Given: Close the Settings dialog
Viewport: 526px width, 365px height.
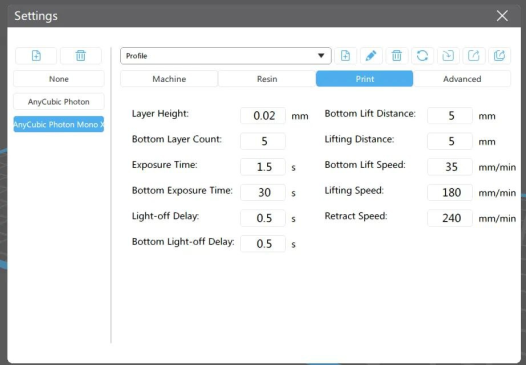Looking at the screenshot, I should (502, 16).
